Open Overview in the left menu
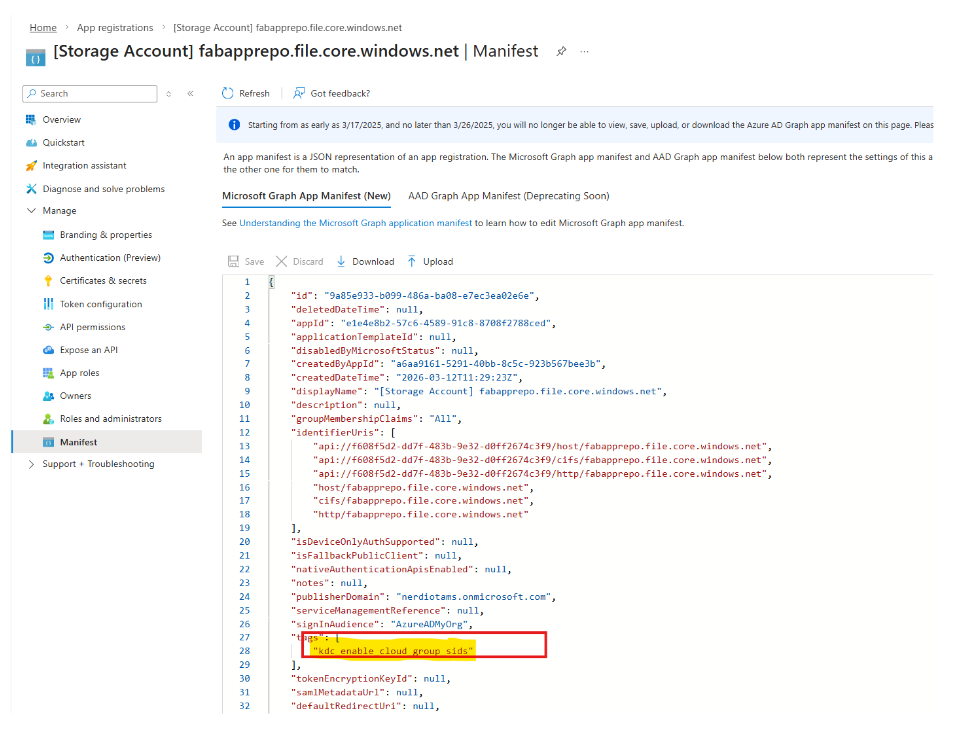Viewport: 954px width, 729px height. 62,119
